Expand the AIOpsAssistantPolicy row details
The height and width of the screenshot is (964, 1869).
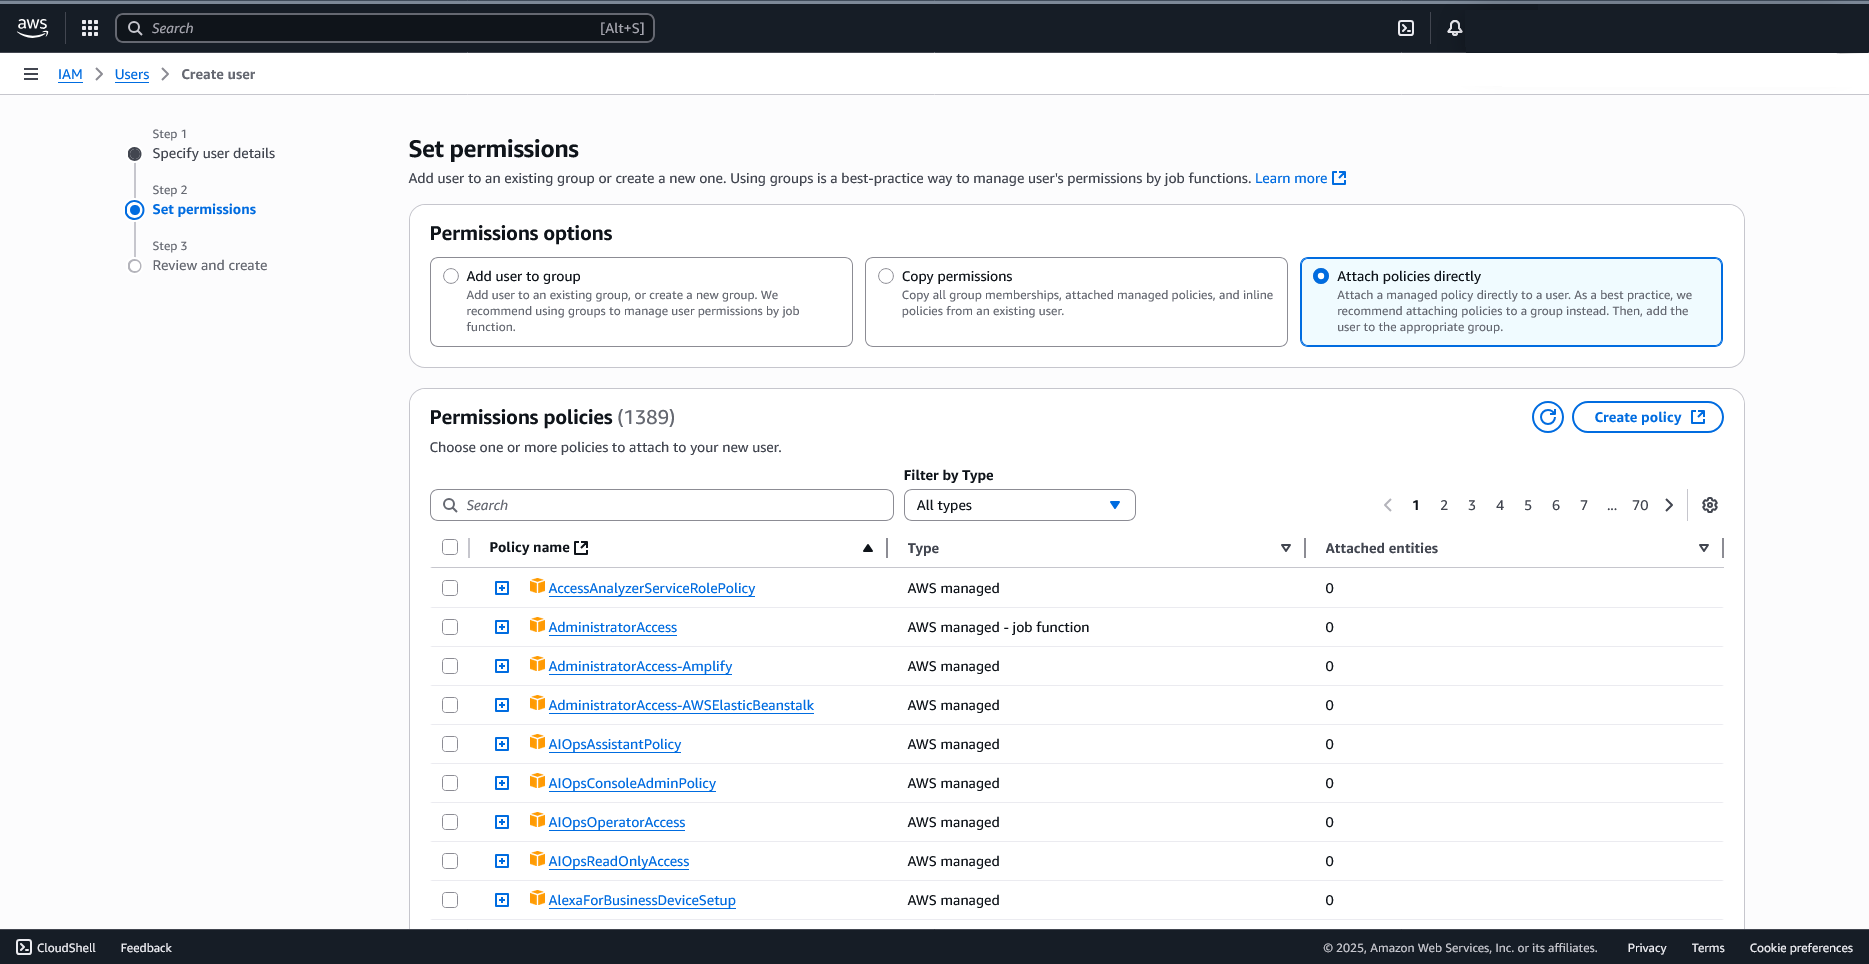502,744
